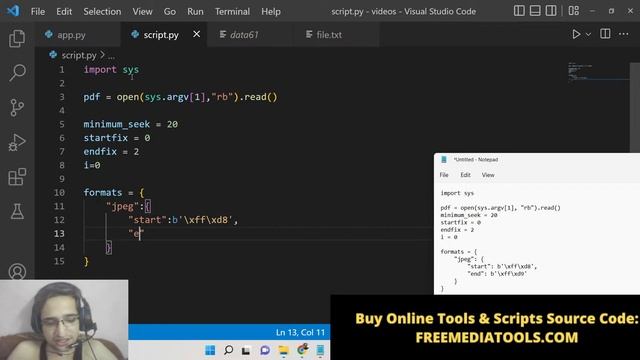Restore down the VS Code window
The height and width of the screenshot is (360, 640).
click(x=611, y=11)
